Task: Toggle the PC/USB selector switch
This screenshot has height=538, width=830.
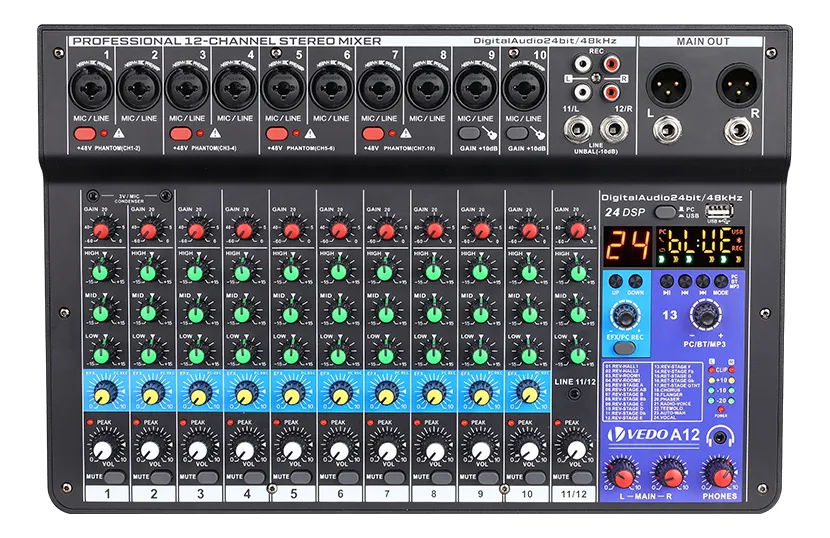Action: (664, 212)
